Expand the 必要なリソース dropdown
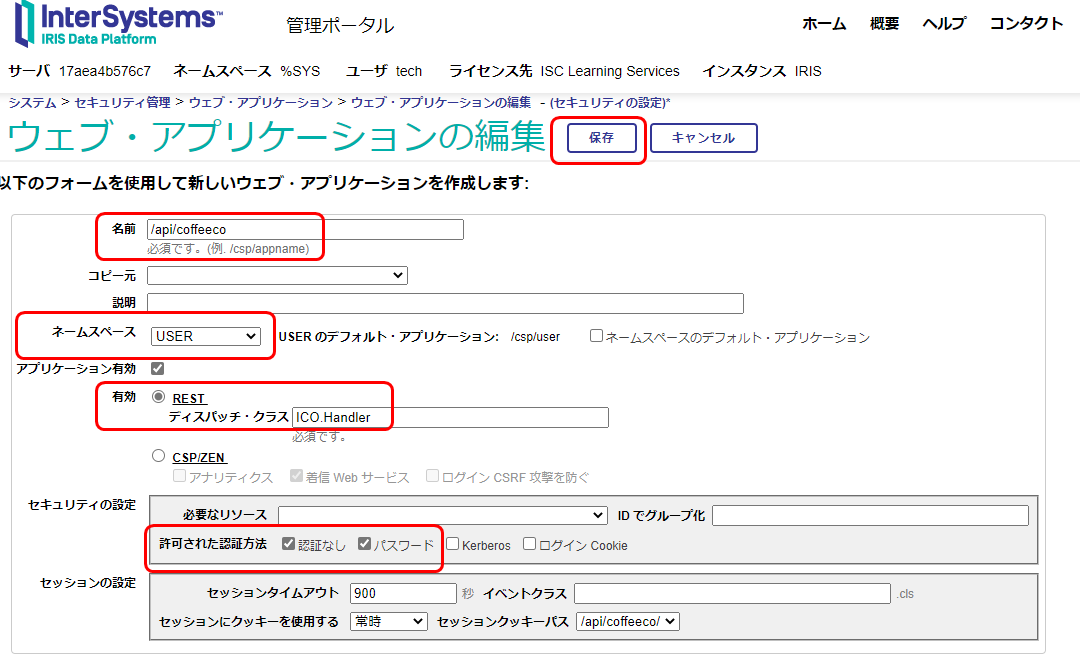1080x670 pixels. (x=442, y=515)
